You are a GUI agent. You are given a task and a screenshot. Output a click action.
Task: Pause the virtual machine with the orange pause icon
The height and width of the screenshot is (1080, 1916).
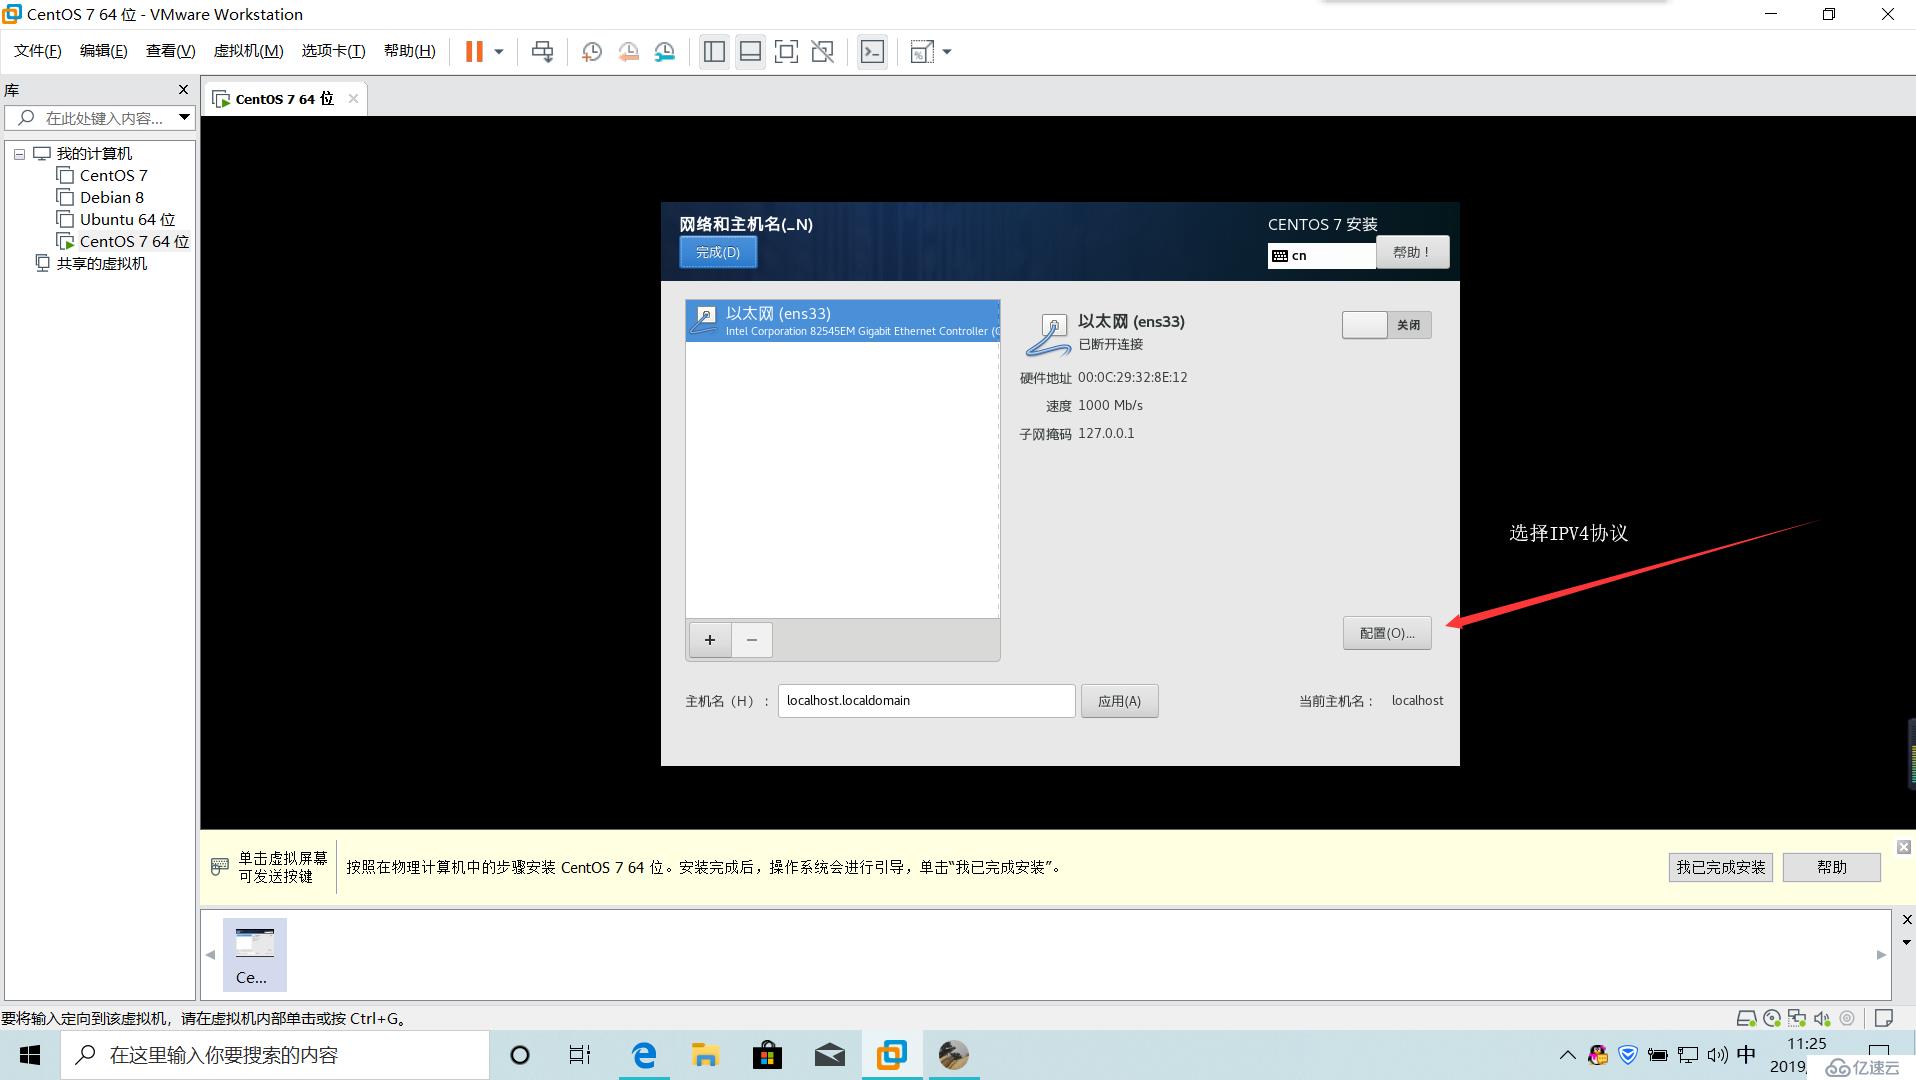coord(474,52)
